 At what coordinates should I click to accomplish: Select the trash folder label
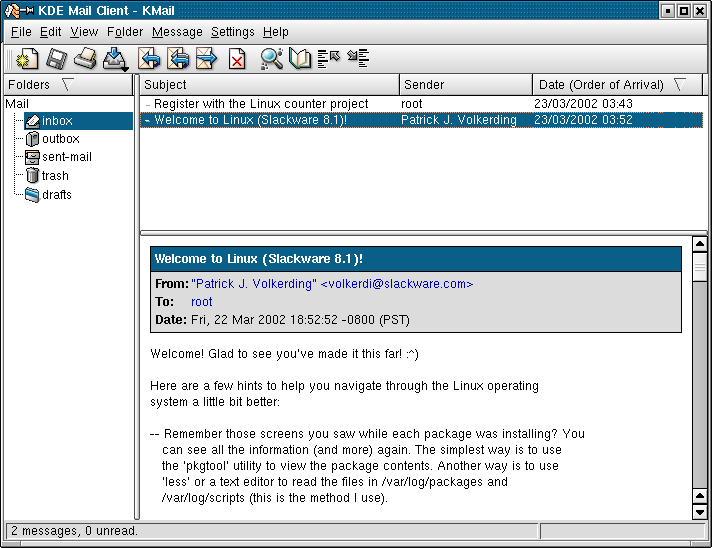pyautogui.click(x=55, y=176)
